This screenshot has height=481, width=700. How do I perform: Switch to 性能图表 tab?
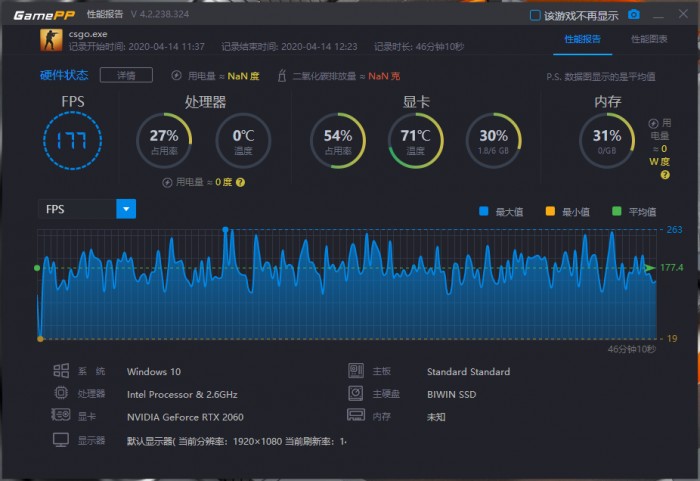[649, 39]
